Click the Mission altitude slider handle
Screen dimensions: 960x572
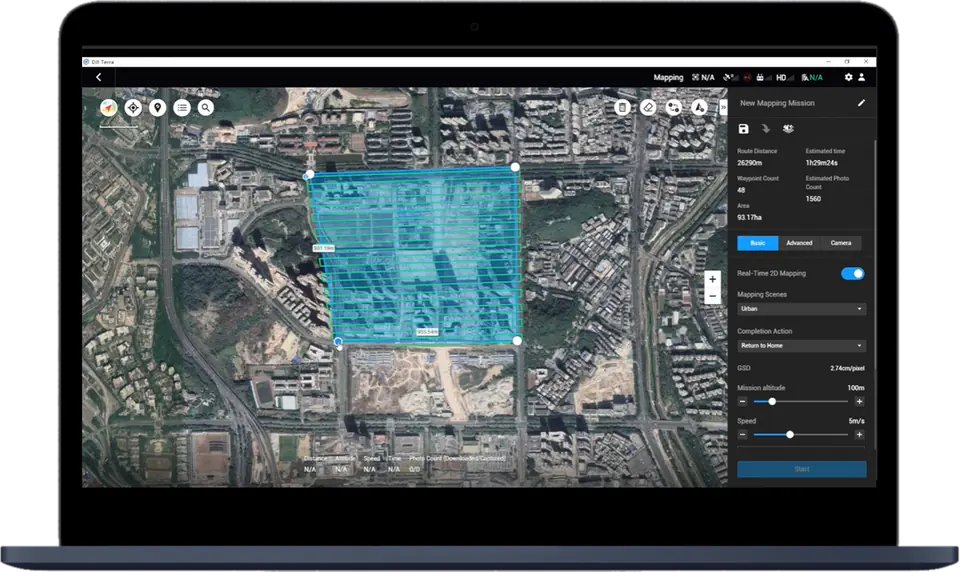772,401
